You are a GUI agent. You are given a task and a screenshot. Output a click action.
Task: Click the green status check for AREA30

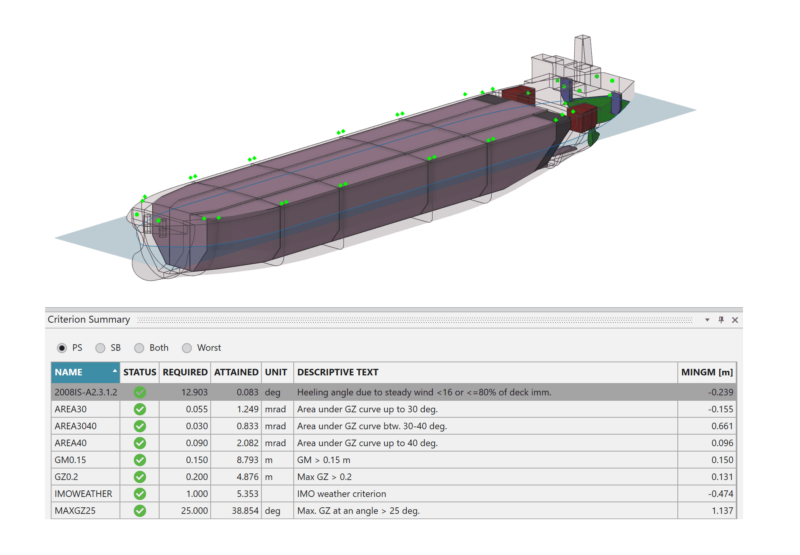[x=140, y=409]
